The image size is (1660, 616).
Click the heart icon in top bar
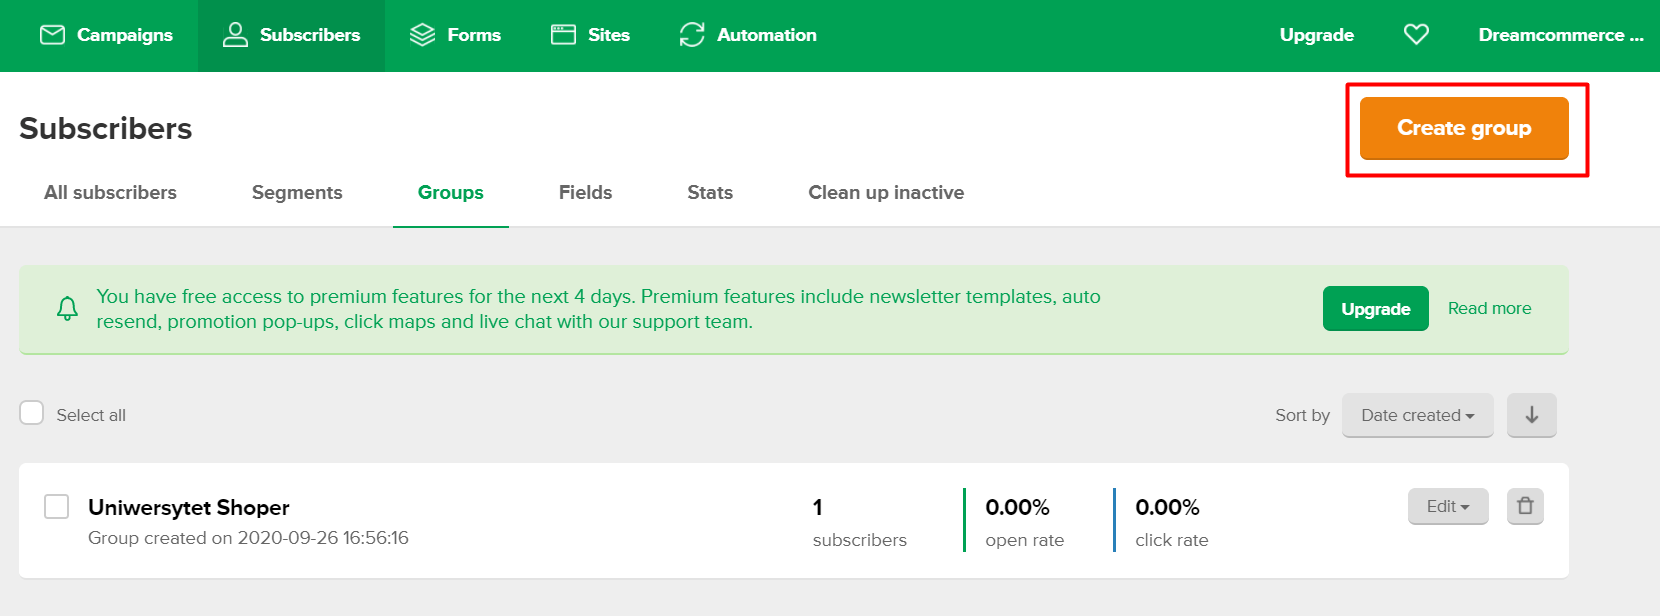click(x=1416, y=35)
